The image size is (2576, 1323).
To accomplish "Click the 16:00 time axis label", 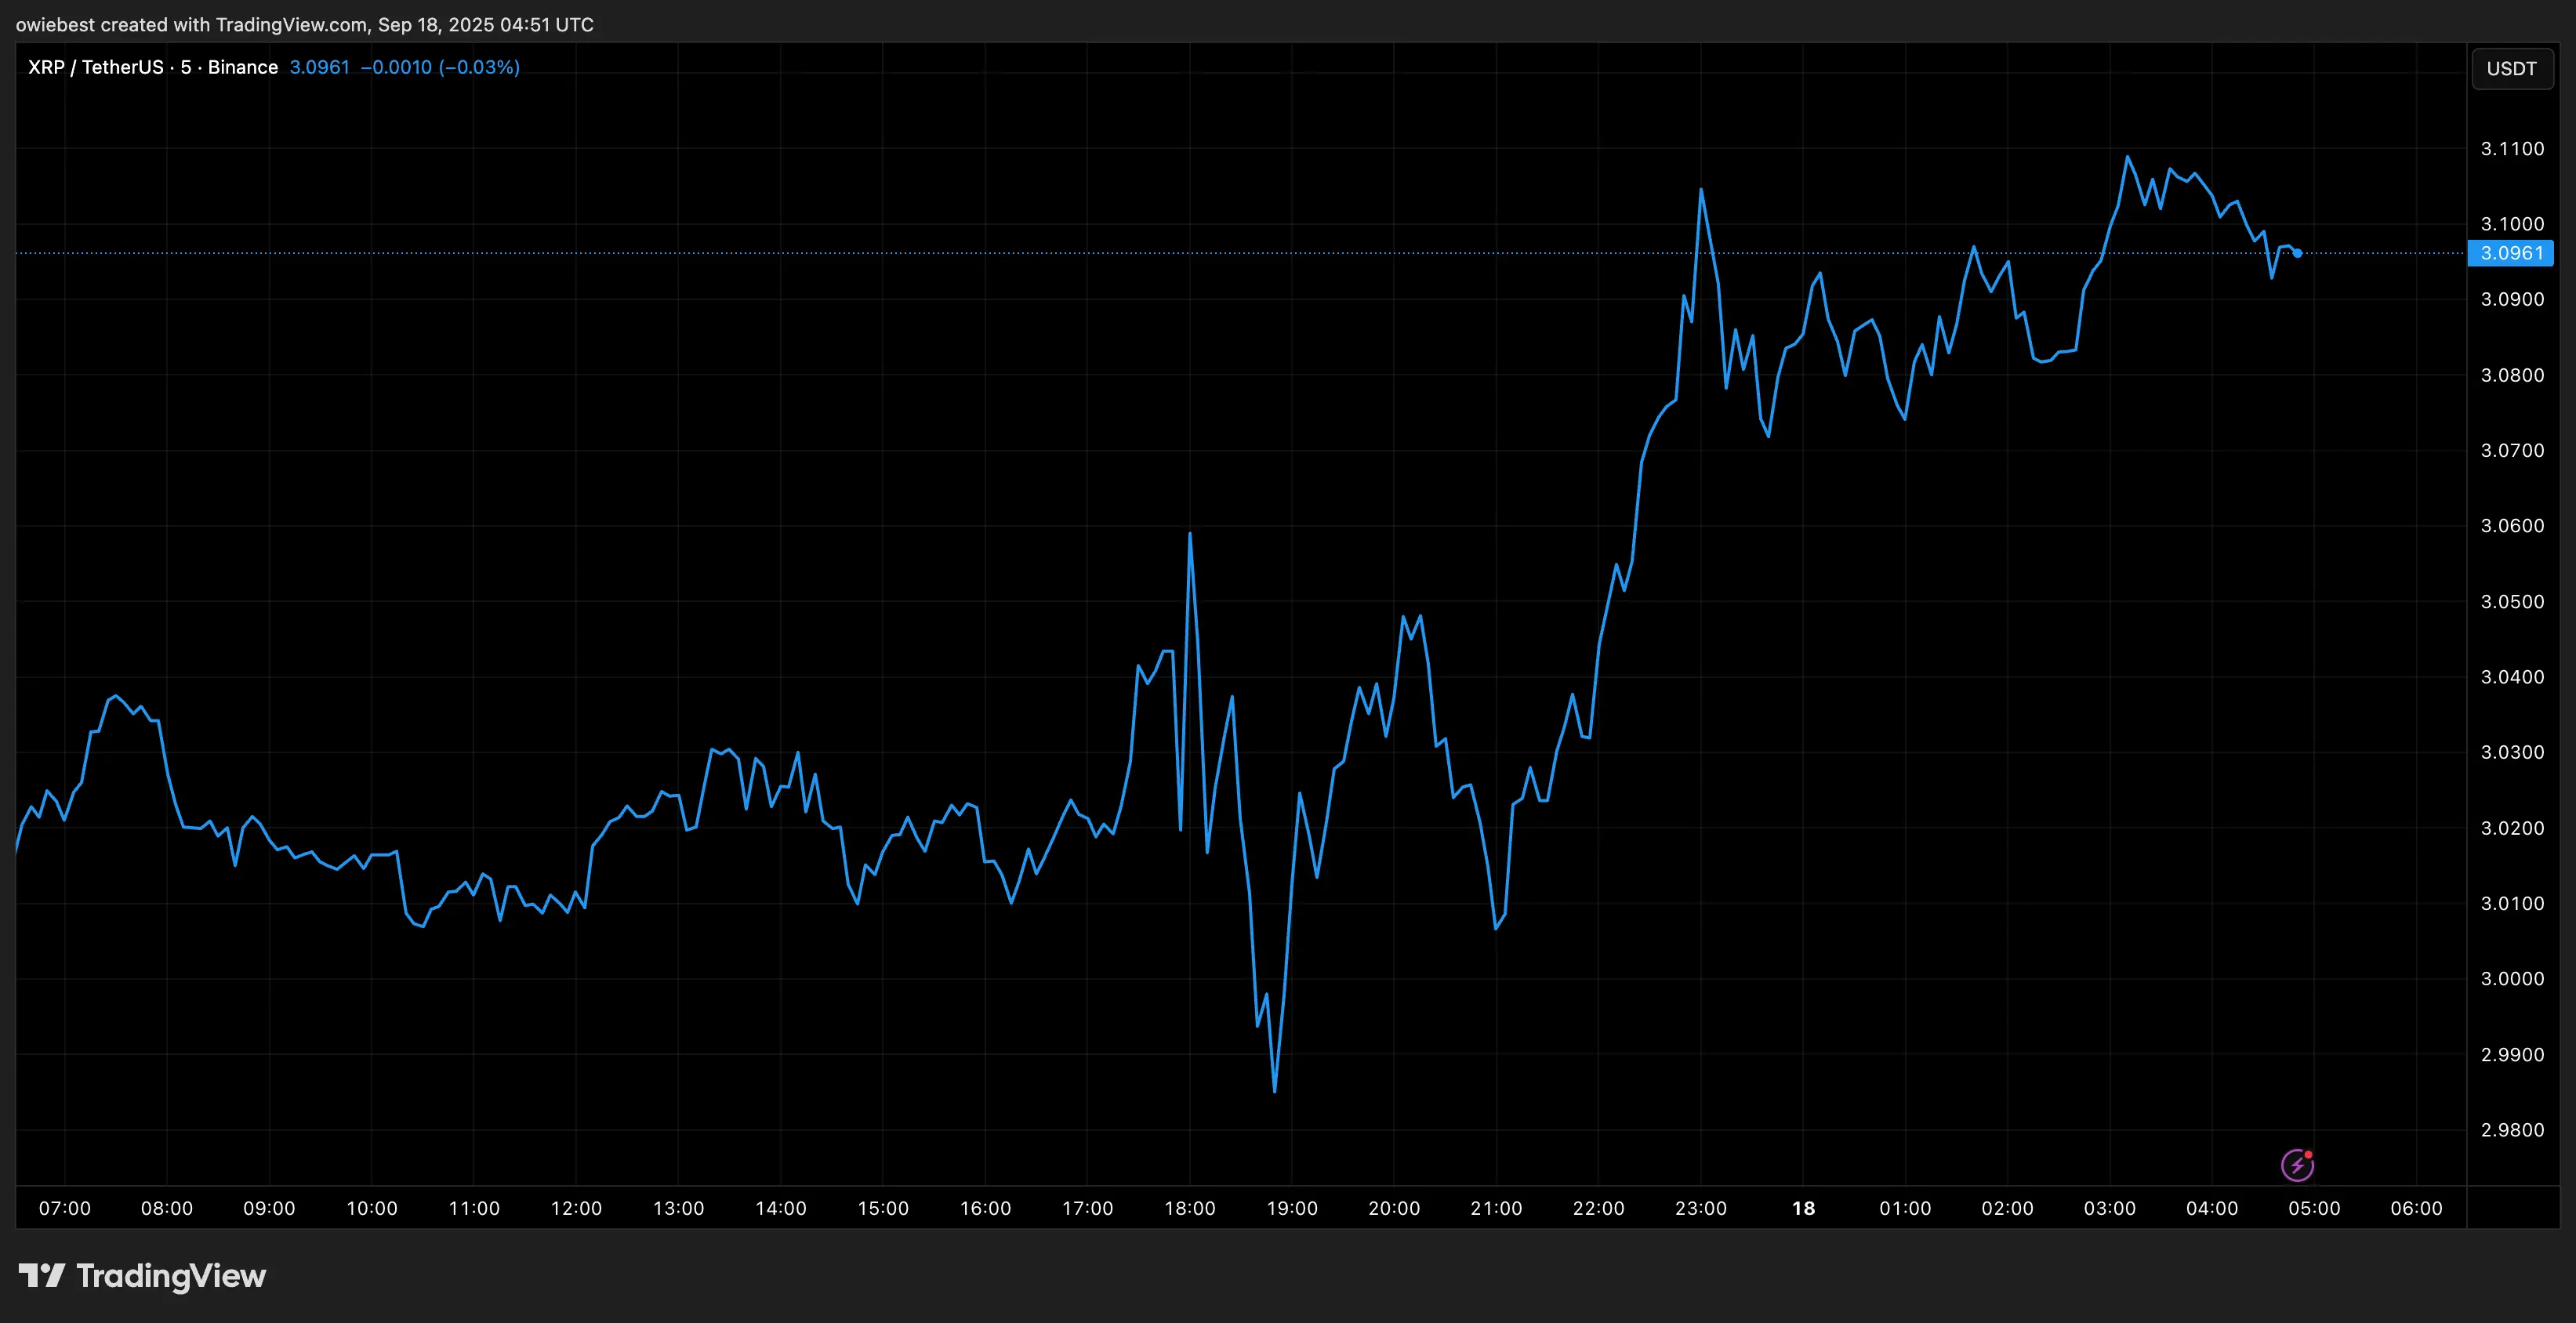I will (x=985, y=1208).
